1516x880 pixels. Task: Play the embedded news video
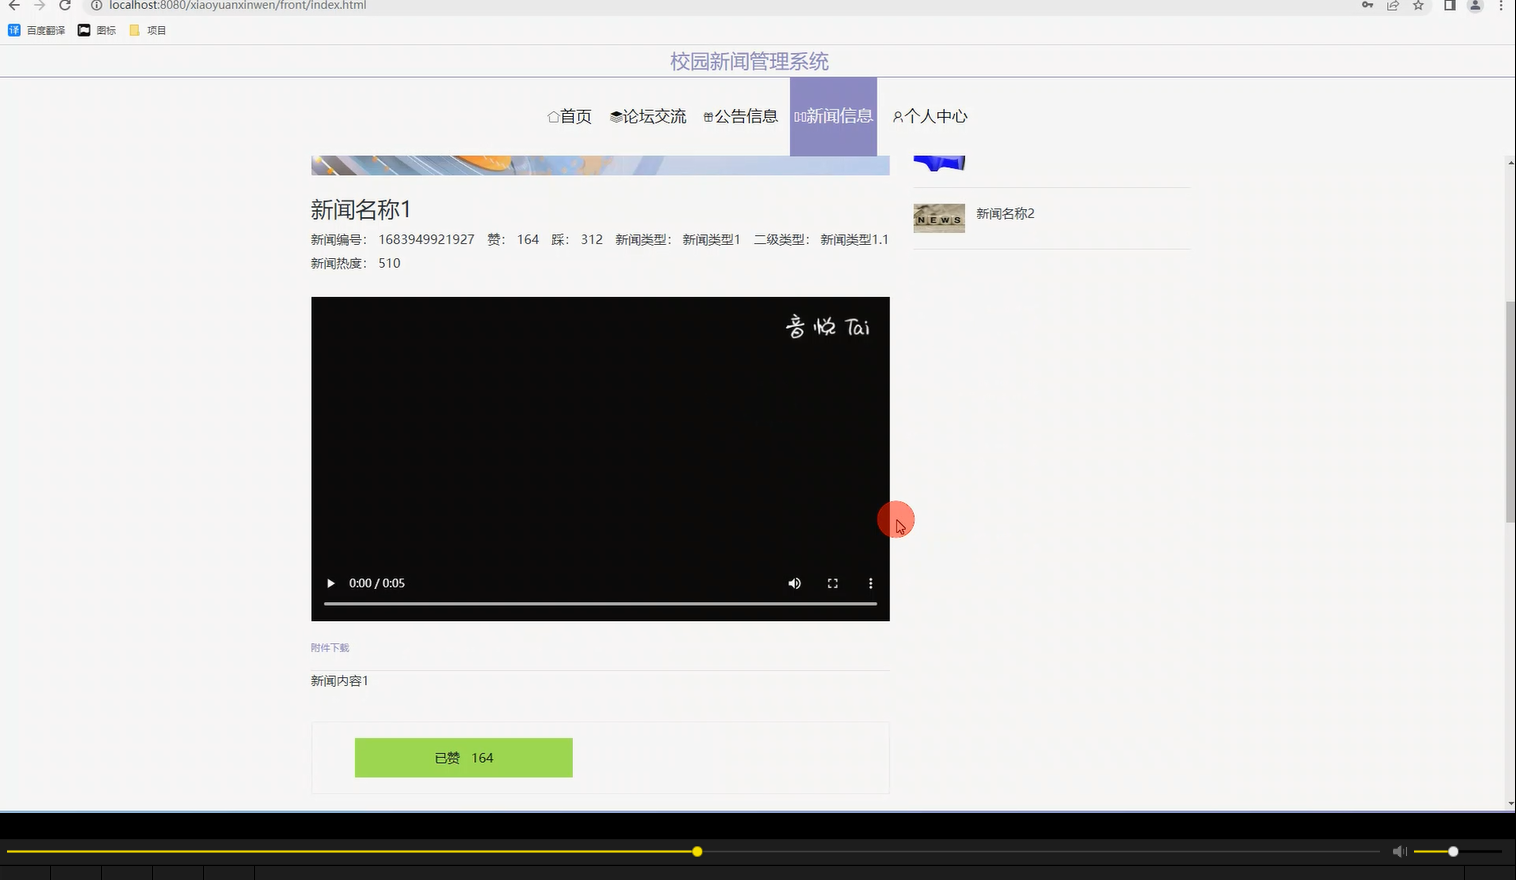tap(330, 583)
